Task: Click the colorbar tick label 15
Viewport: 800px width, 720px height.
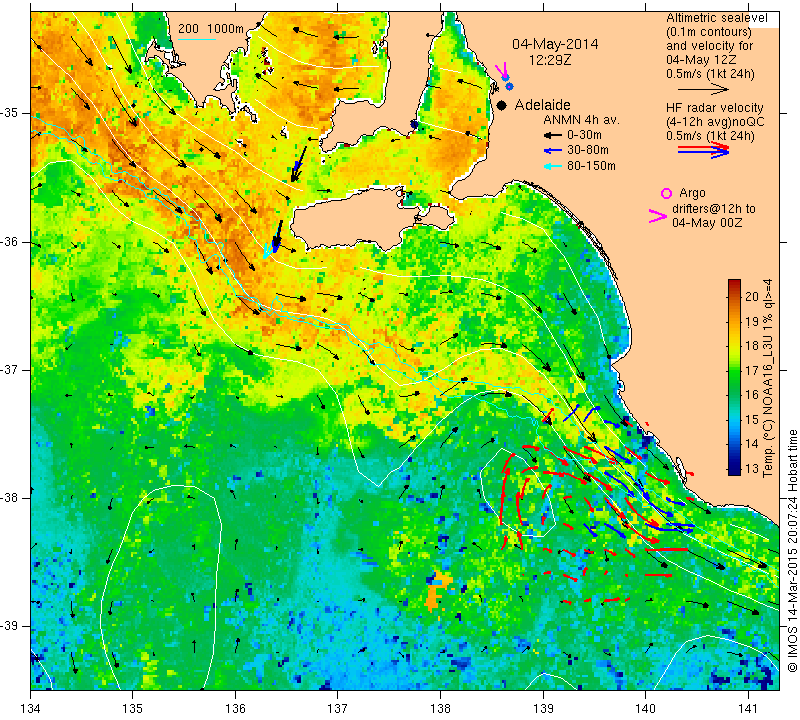Action: coord(752,419)
